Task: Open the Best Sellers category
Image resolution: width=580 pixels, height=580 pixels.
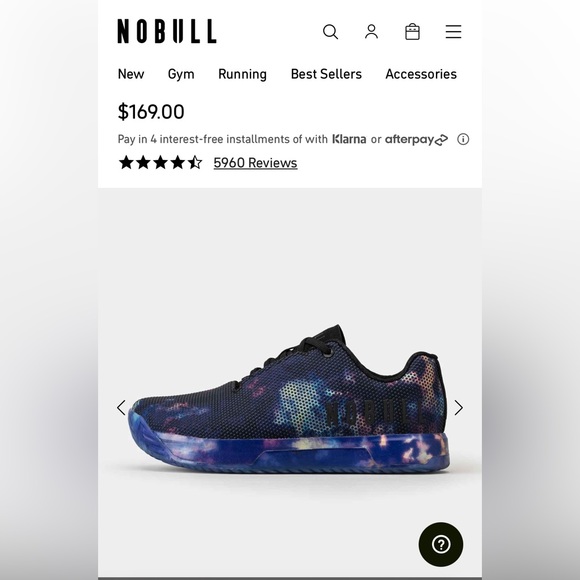Action: pyautogui.click(x=326, y=74)
